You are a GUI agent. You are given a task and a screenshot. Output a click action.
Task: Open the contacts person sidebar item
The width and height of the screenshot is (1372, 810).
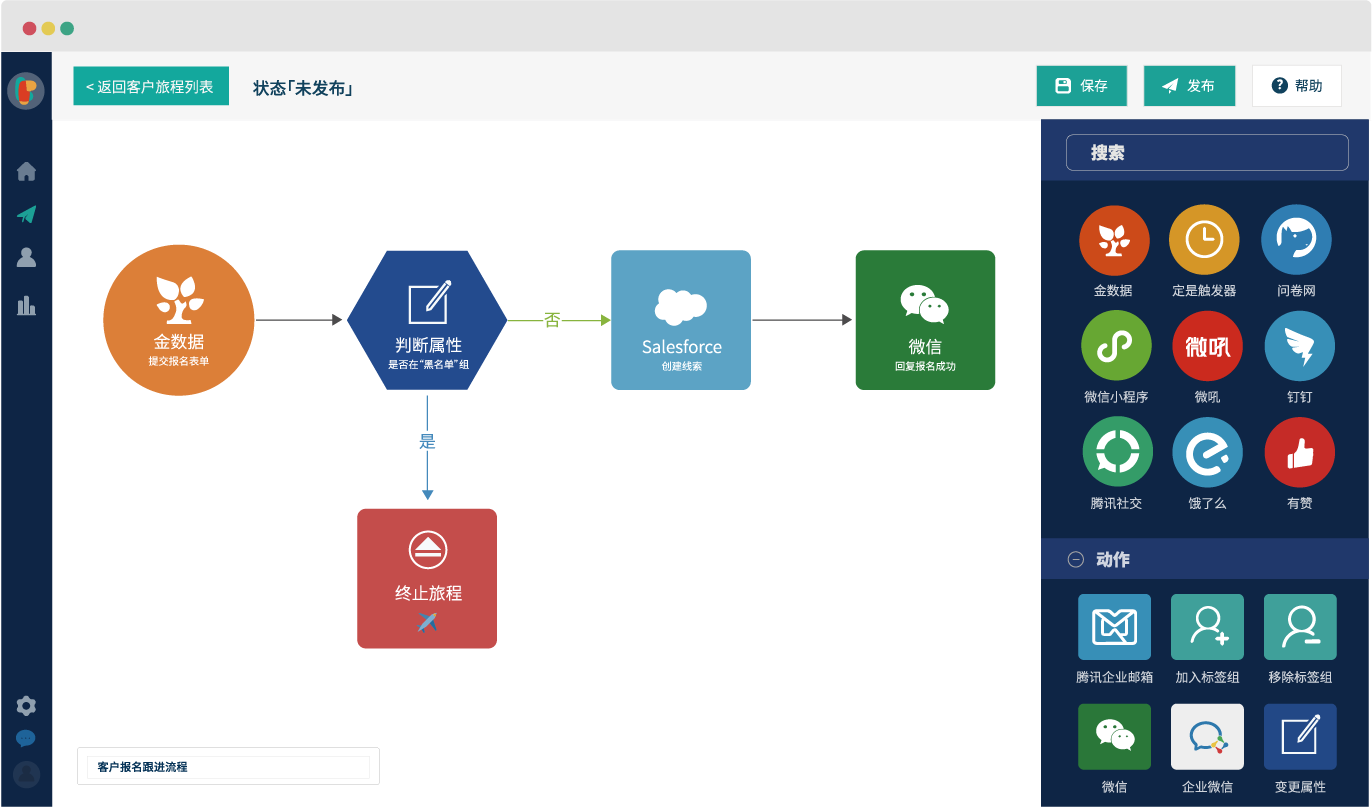tap(26, 258)
